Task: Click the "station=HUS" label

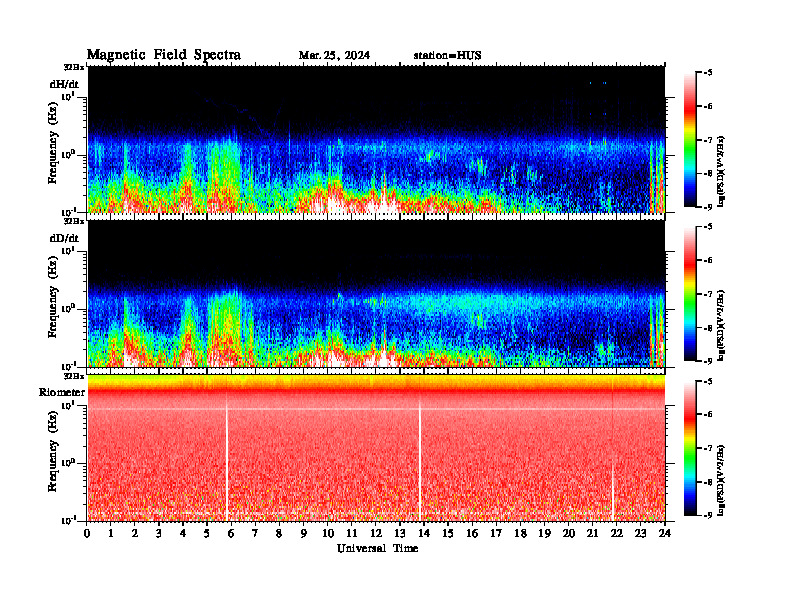Action: [447, 56]
